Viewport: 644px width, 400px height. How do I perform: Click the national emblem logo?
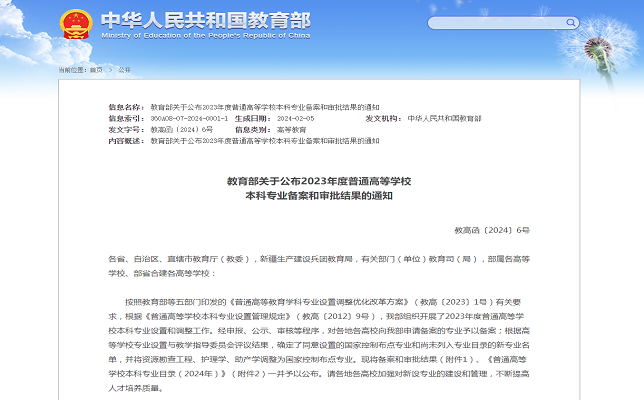(72, 24)
